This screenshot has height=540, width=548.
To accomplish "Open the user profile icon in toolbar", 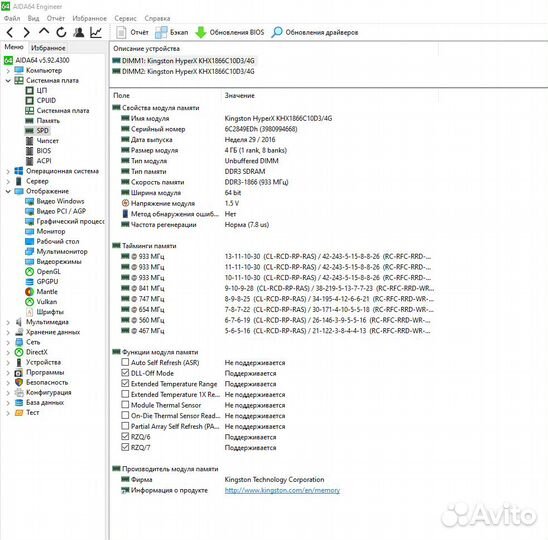I will point(79,33).
